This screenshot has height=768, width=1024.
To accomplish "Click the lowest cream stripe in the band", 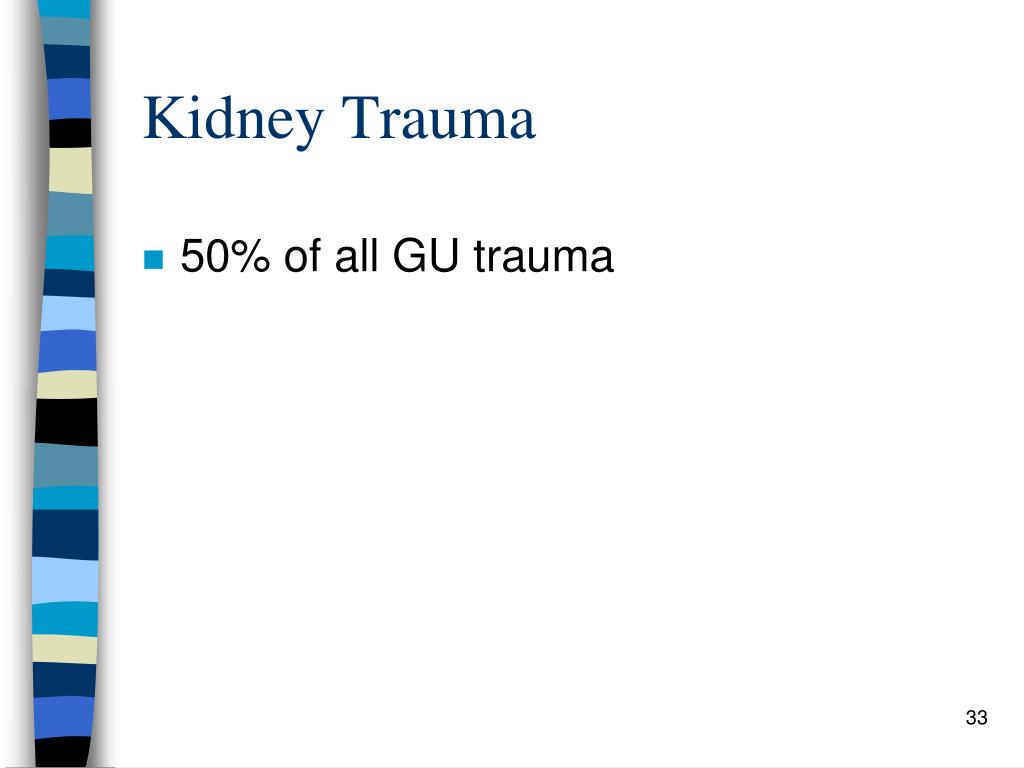I will pos(65,649).
